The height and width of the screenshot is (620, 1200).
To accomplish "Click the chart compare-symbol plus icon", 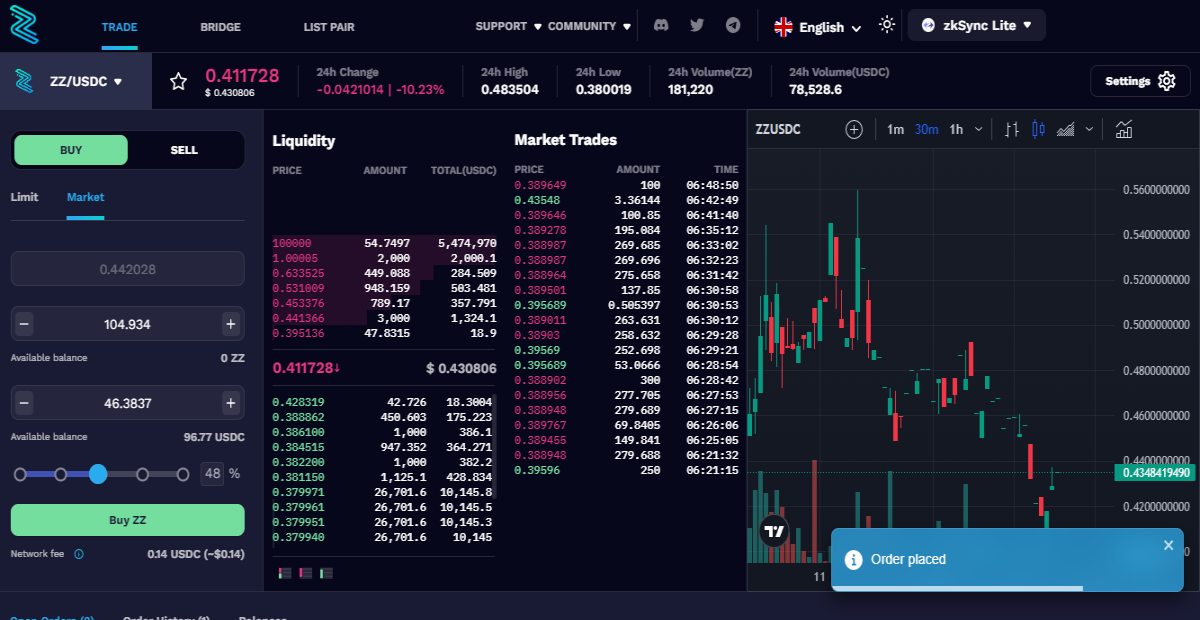I will [x=854, y=129].
